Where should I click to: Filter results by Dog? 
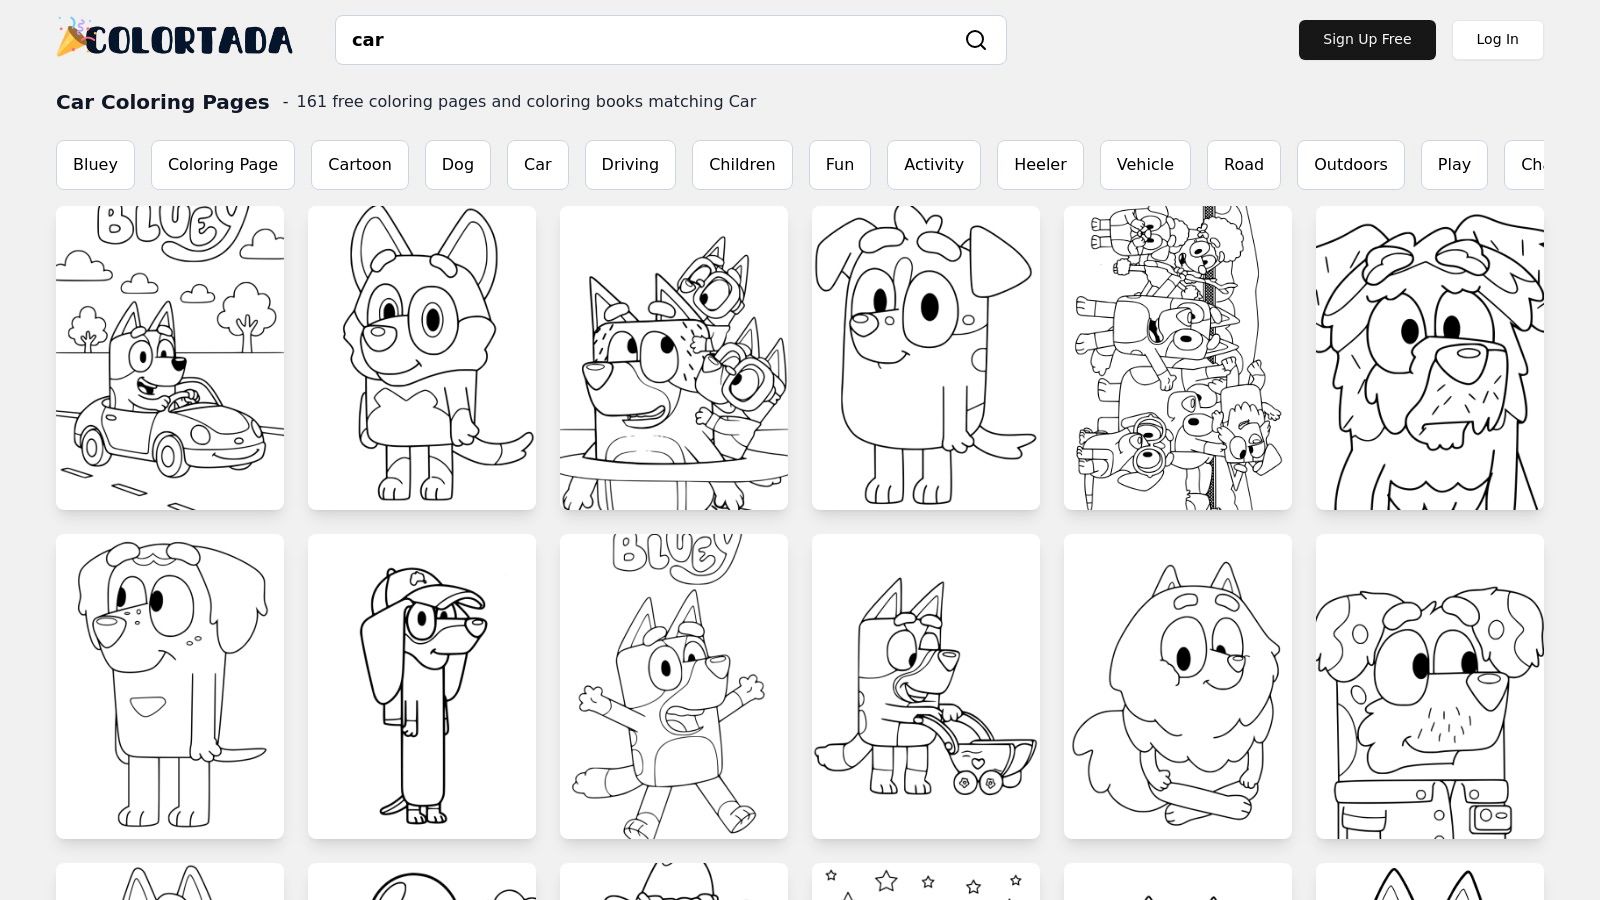tap(457, 164)
